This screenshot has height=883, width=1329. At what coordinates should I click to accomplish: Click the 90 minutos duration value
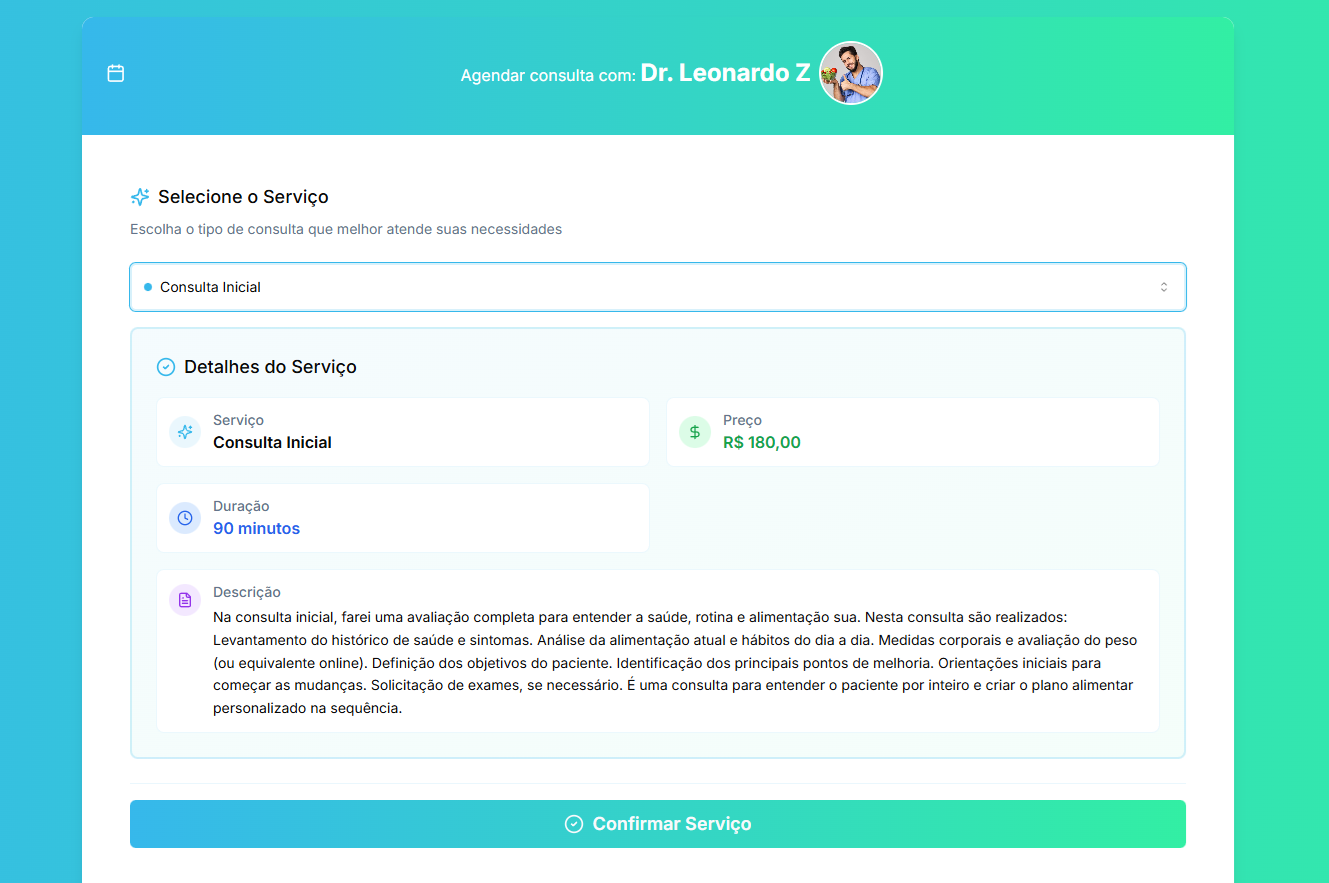click(256, 528)
